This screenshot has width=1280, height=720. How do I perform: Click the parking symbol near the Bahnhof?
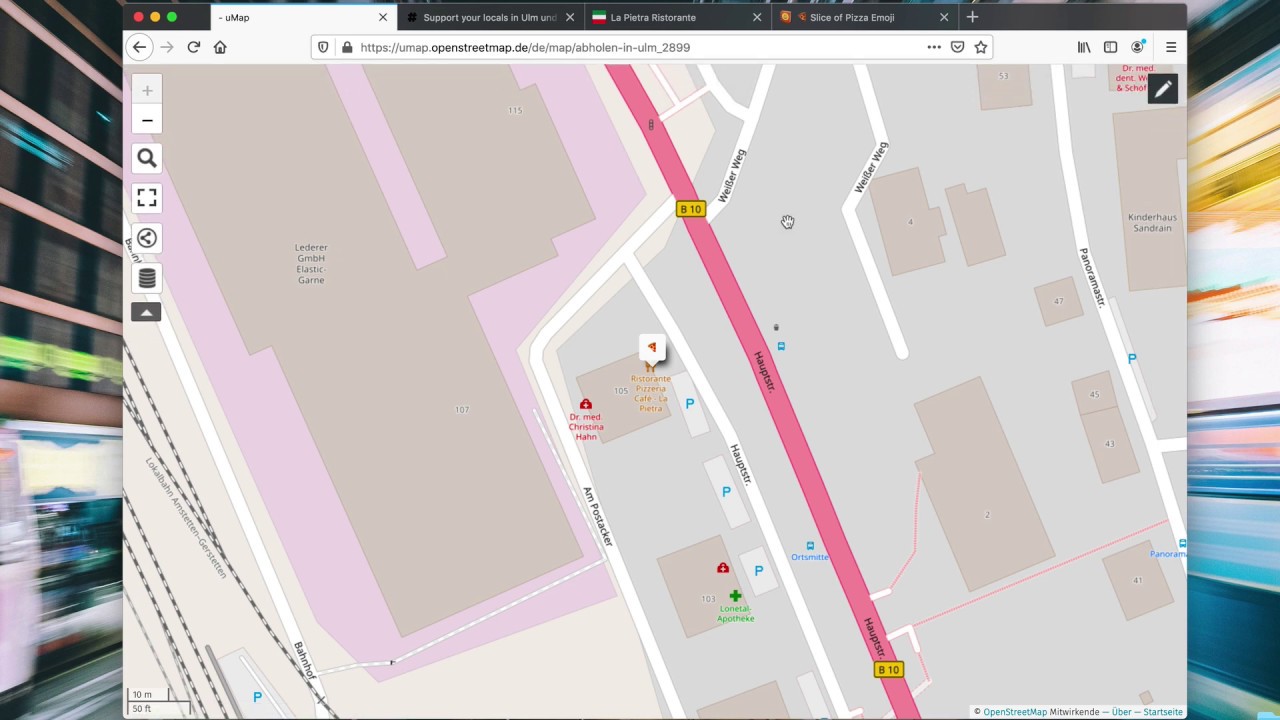257,697
